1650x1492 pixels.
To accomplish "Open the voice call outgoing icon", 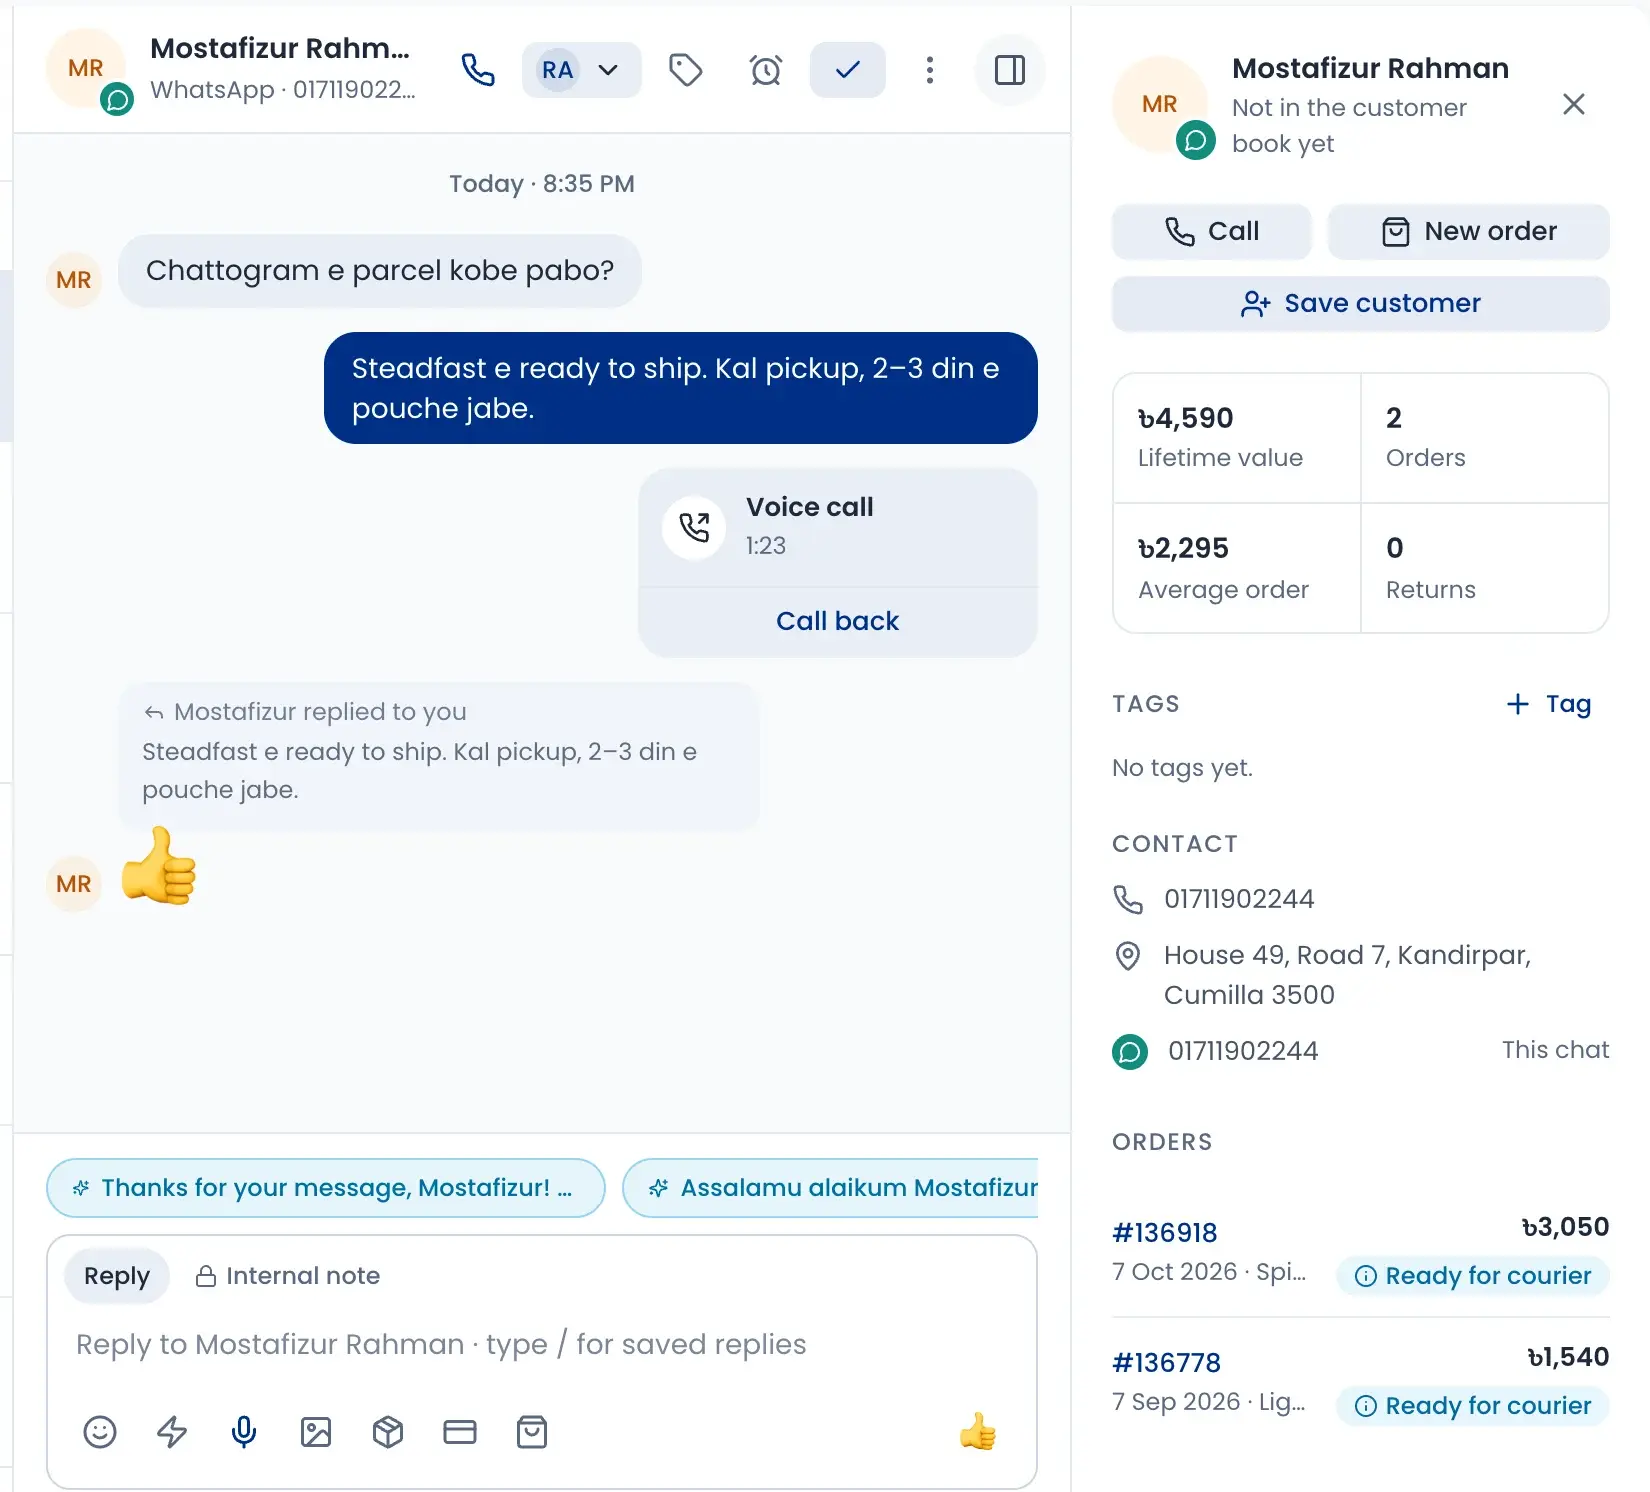I will [x=694, y=527].
